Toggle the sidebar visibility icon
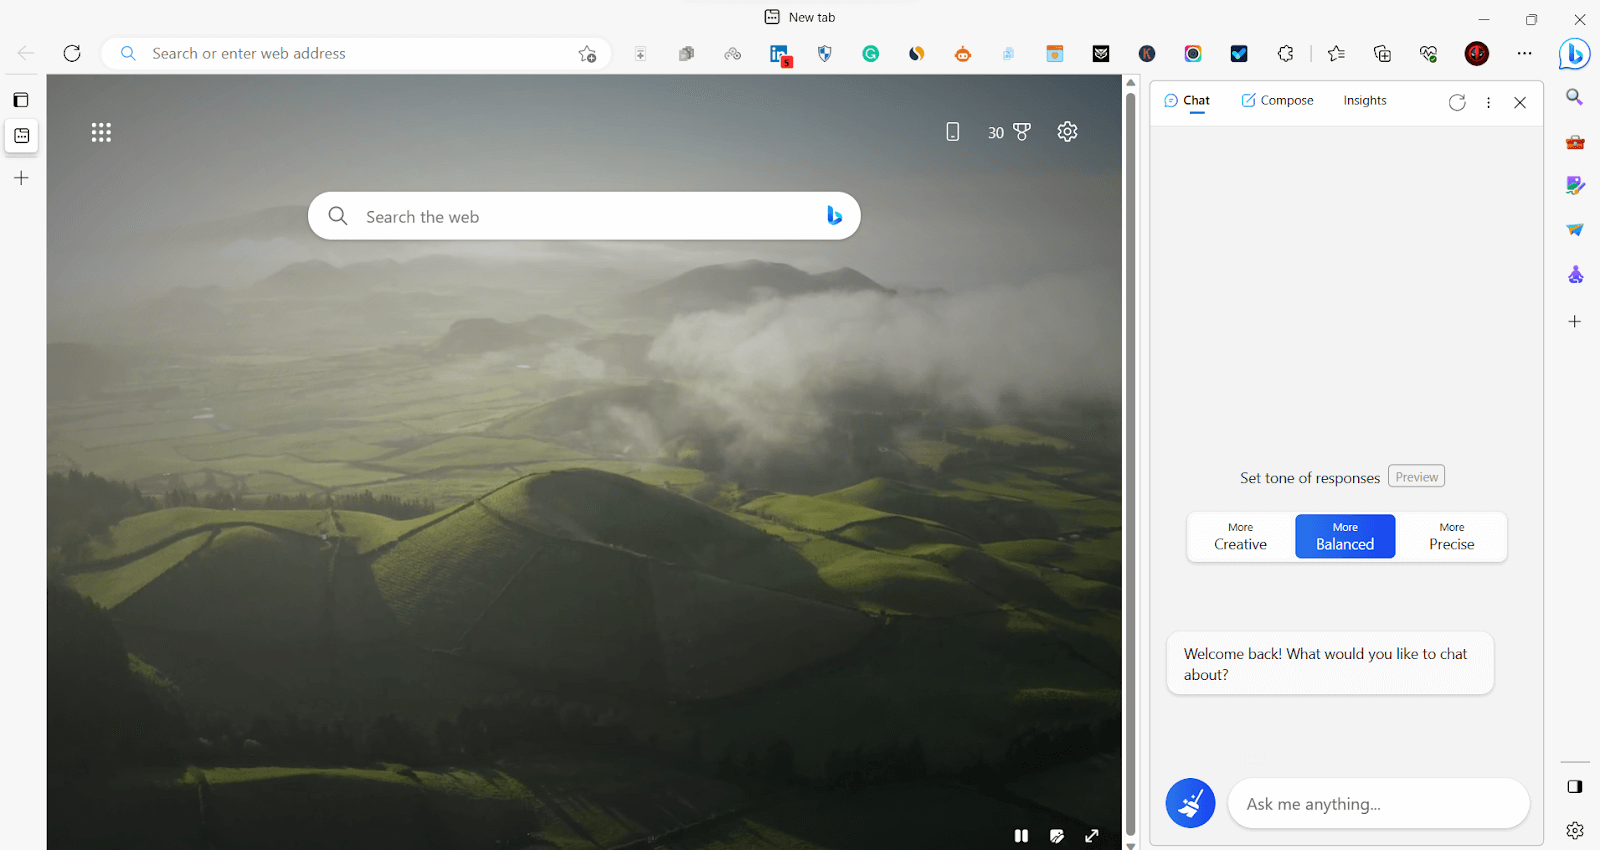 tap(1575, 787)
